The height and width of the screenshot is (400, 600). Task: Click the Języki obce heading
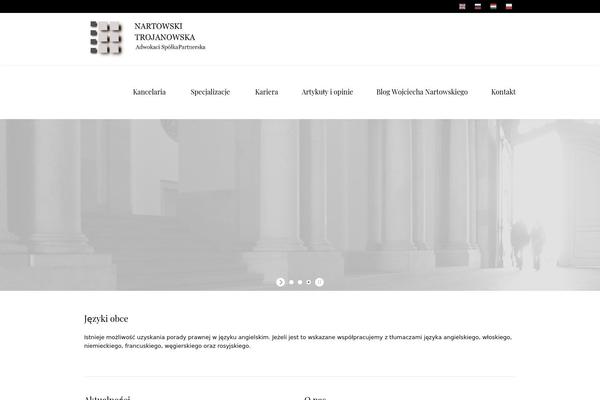pyautogui.click(x=106, y=318)
